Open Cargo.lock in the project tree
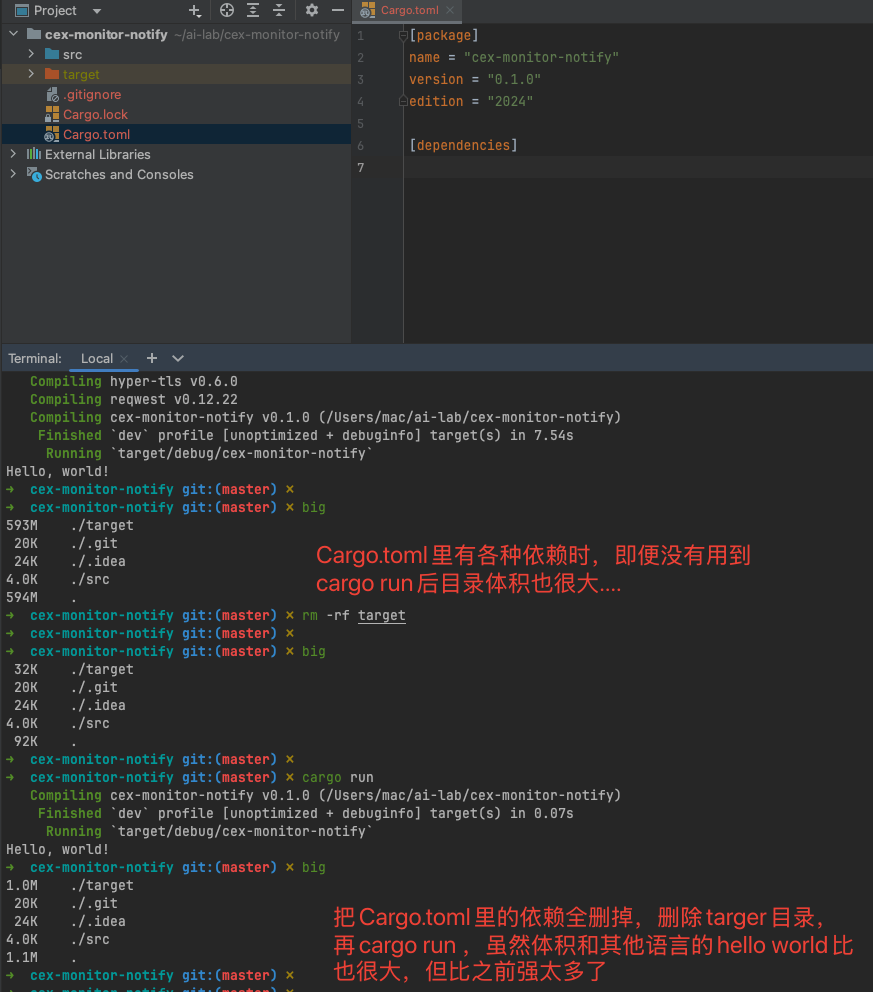This screenshot has height=992, width=873. pyautogui.click(x=95, y=114)
